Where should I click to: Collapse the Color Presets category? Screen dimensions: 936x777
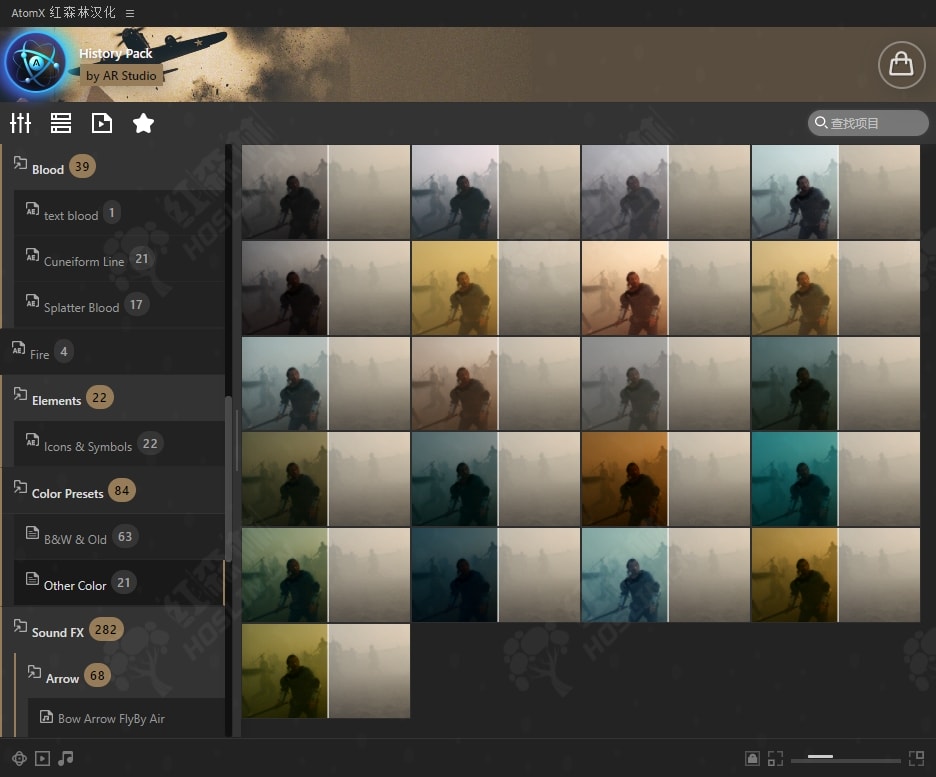(x=67, y=492)
